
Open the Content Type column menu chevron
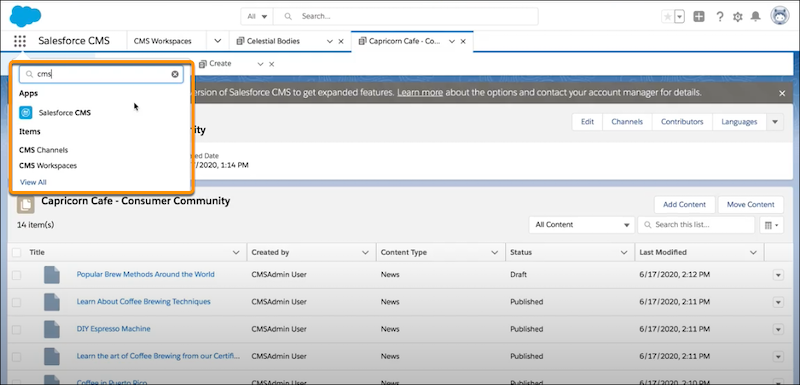(494, 252)
